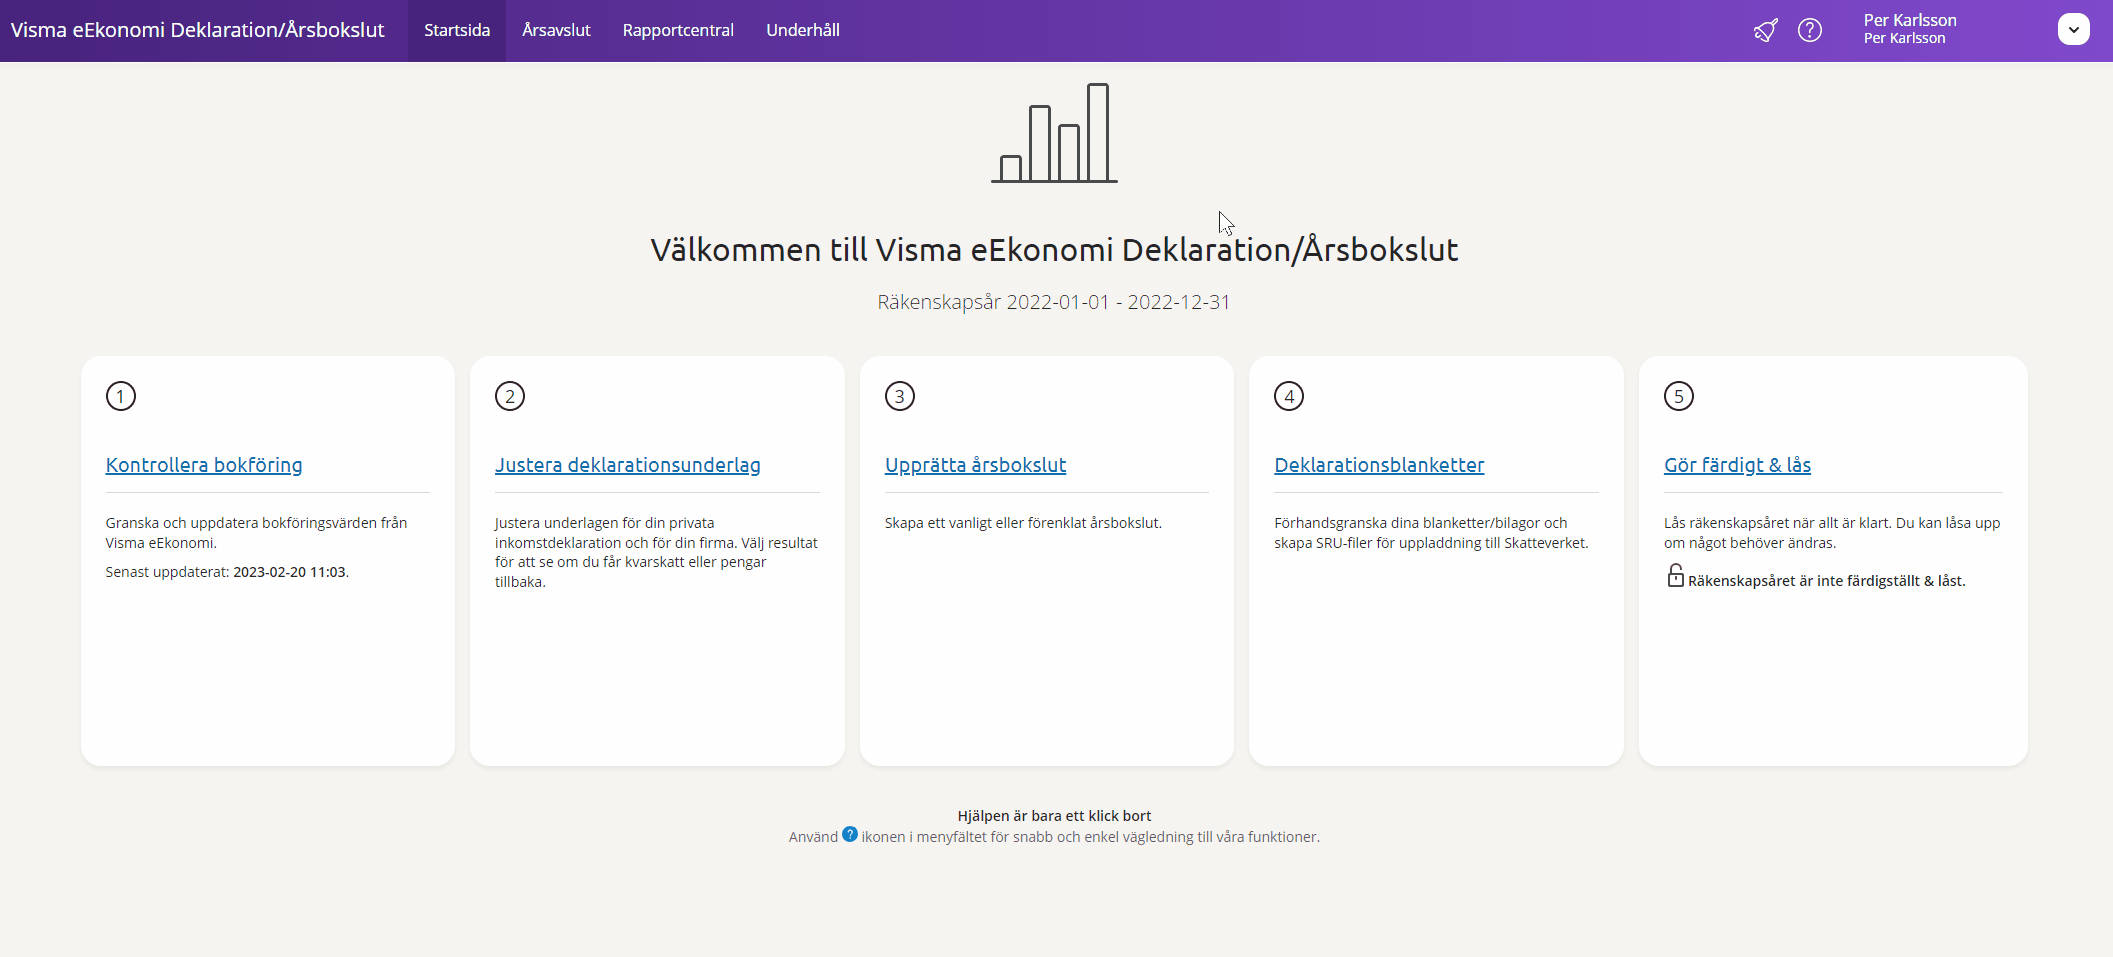Click the Gör färdigt & lås link
The width and height of the screenshot is (2113, 957).
tap(1737, 465)
